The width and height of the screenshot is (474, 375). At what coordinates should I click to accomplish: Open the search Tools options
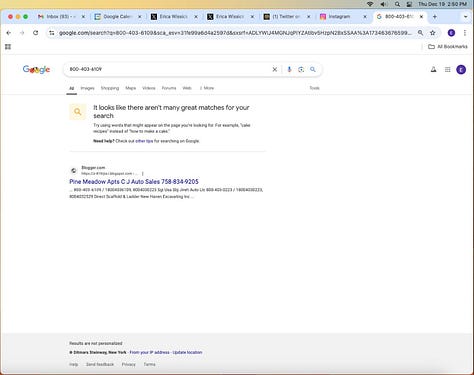pos(314,88)
